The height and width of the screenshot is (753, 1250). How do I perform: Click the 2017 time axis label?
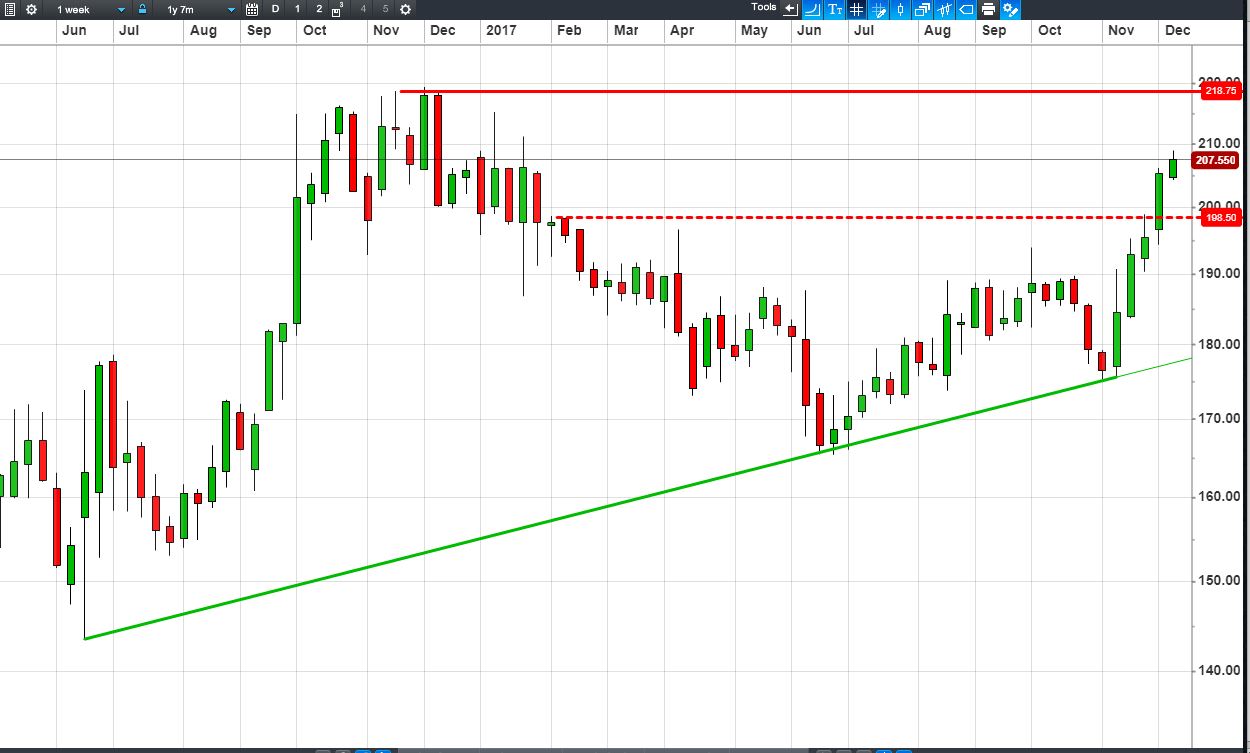pyautogui.click(x=501, y=30)
